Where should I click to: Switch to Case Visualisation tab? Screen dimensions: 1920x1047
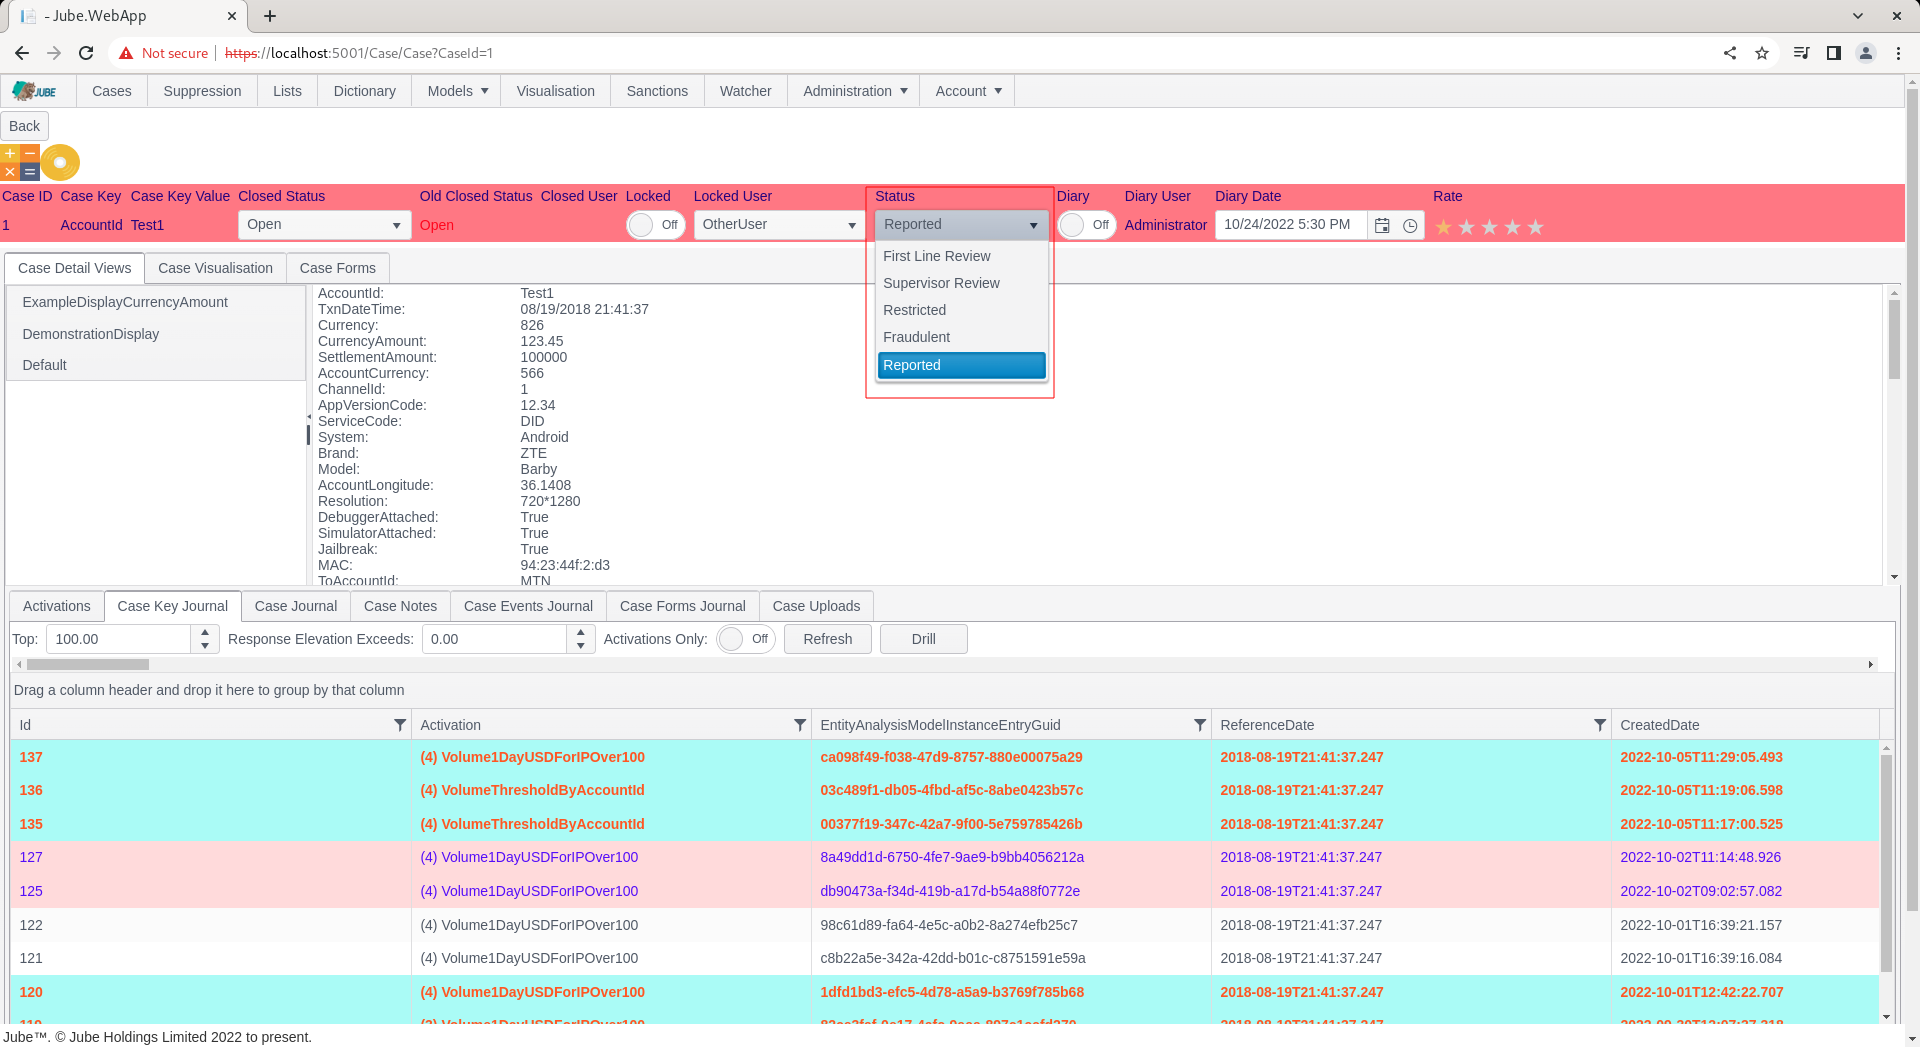215,268
